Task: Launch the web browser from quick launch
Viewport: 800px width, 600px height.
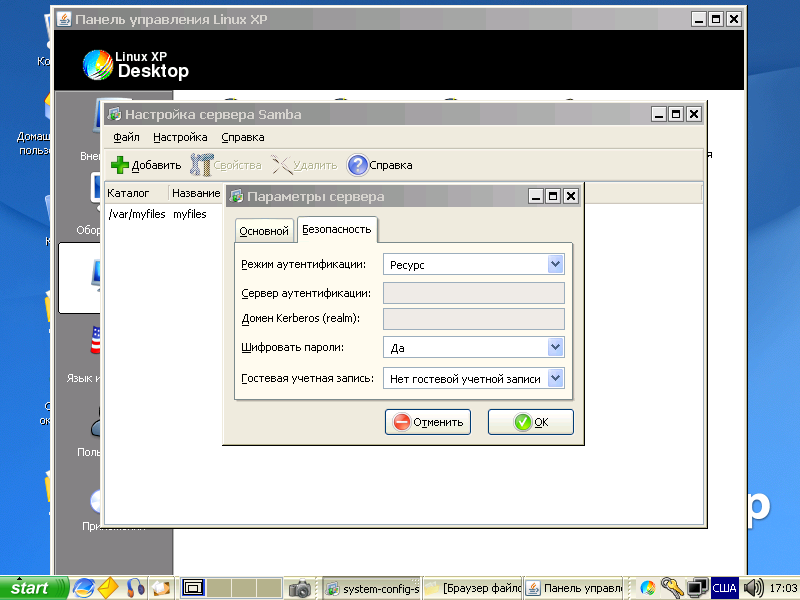Action: [x=83, y=588]
